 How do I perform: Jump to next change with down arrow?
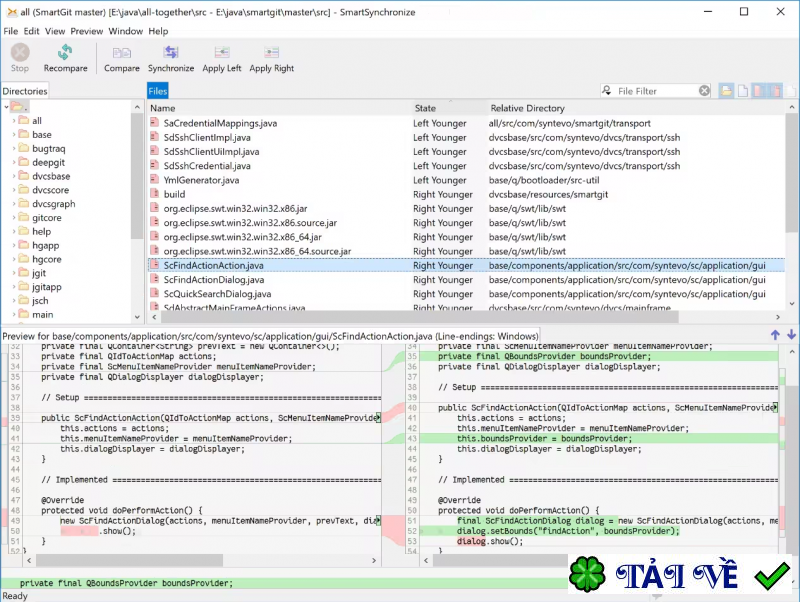click(x=791, y=335)
